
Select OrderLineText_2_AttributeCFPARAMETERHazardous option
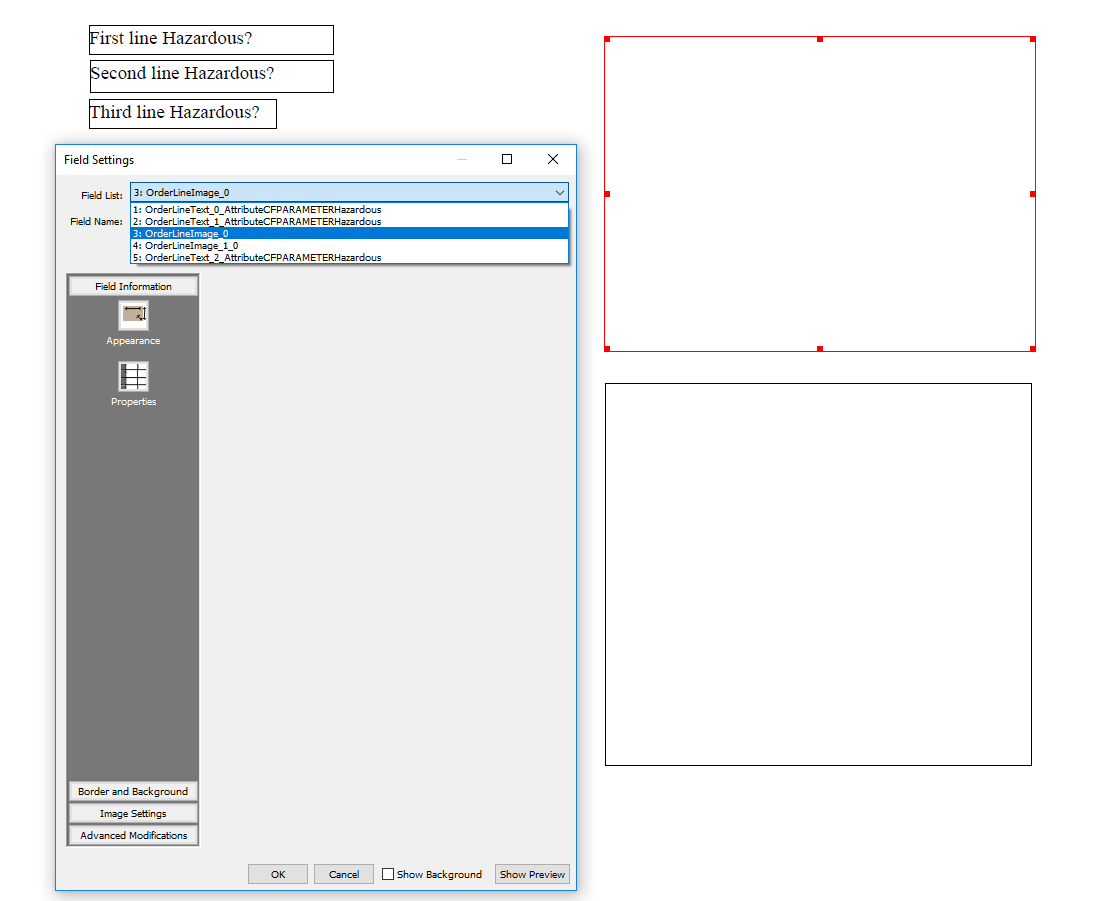point(263,257)
